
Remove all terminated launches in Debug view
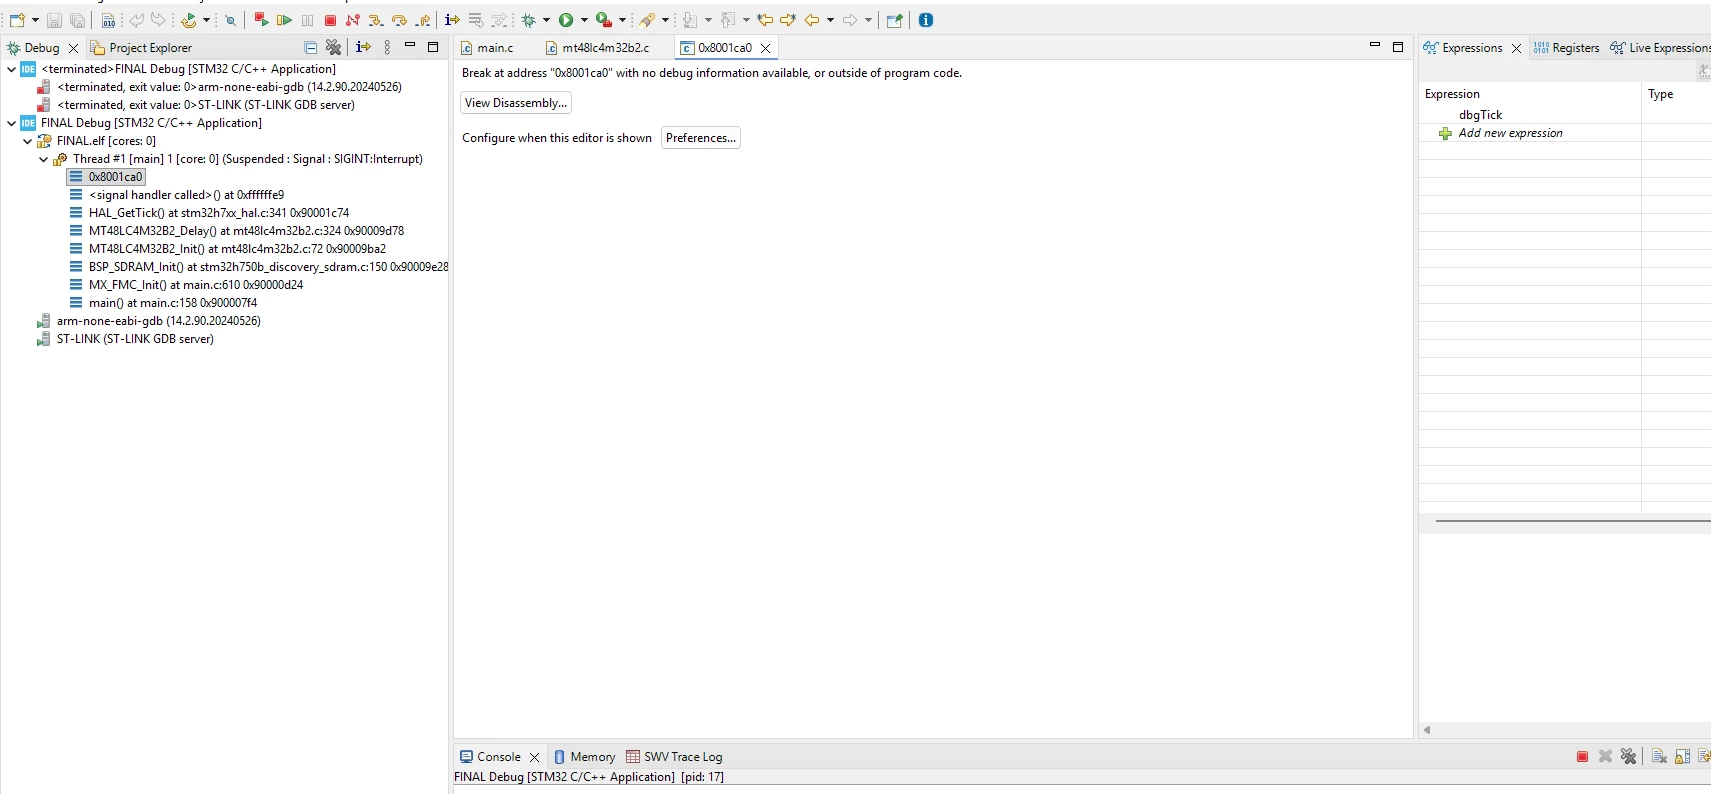(333, 47)
